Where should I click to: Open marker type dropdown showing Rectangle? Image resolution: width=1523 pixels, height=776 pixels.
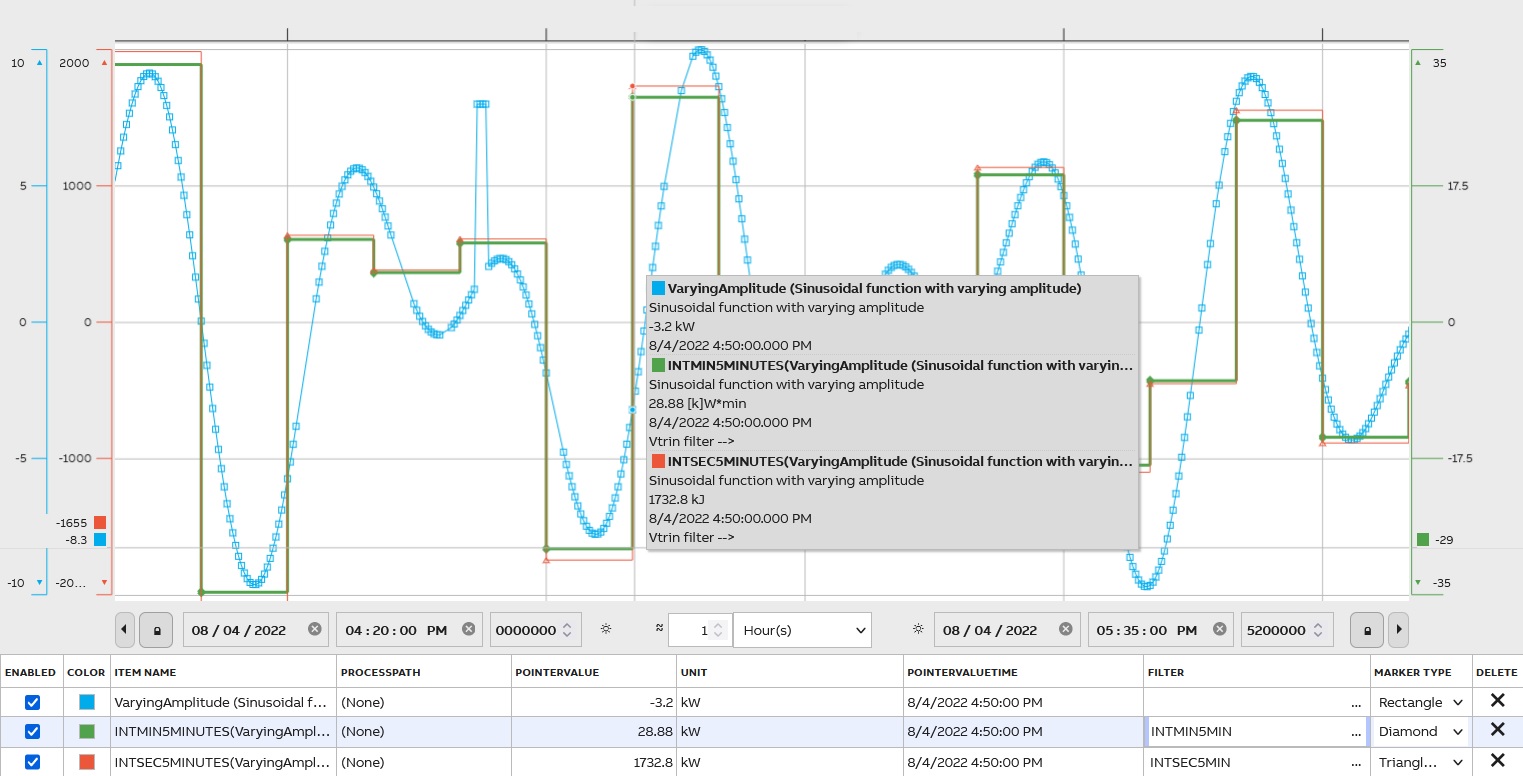(x=1421, y=702)
